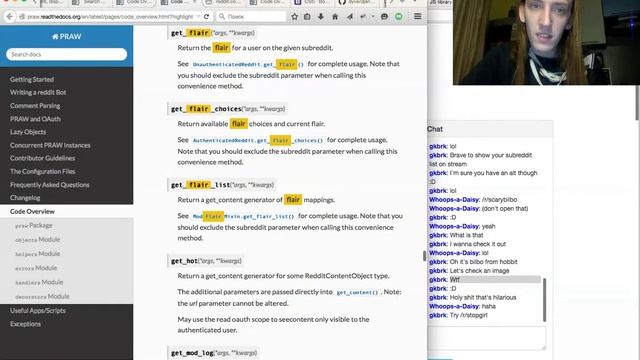Image resolution: width=640 pixels, height=360 pixels.
Task: Bookmark this page with the star icon
Action: click(295, 17)
